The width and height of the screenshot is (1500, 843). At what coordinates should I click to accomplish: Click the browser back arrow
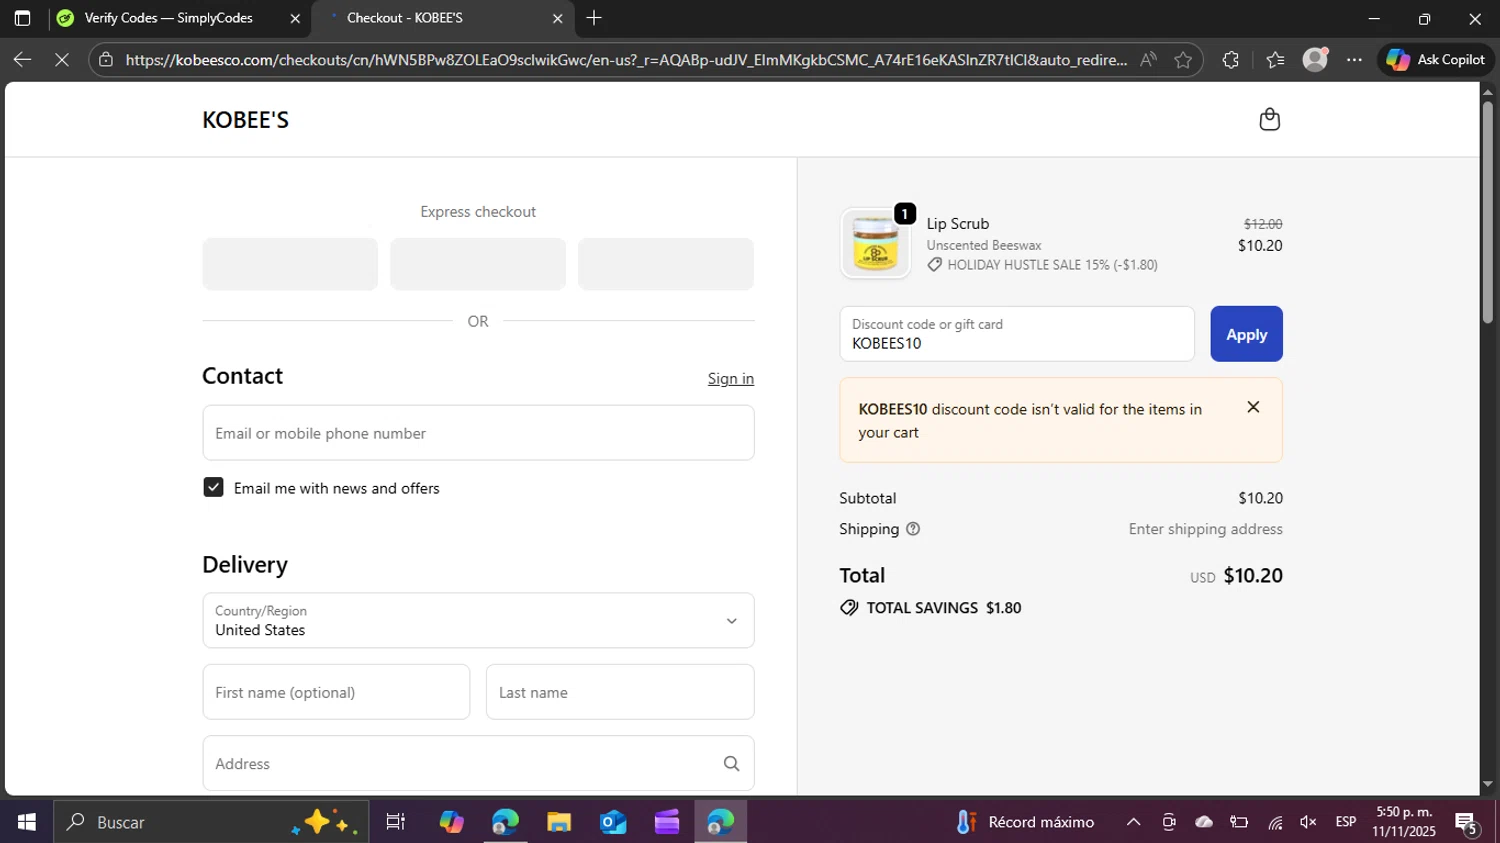point(22,60)
